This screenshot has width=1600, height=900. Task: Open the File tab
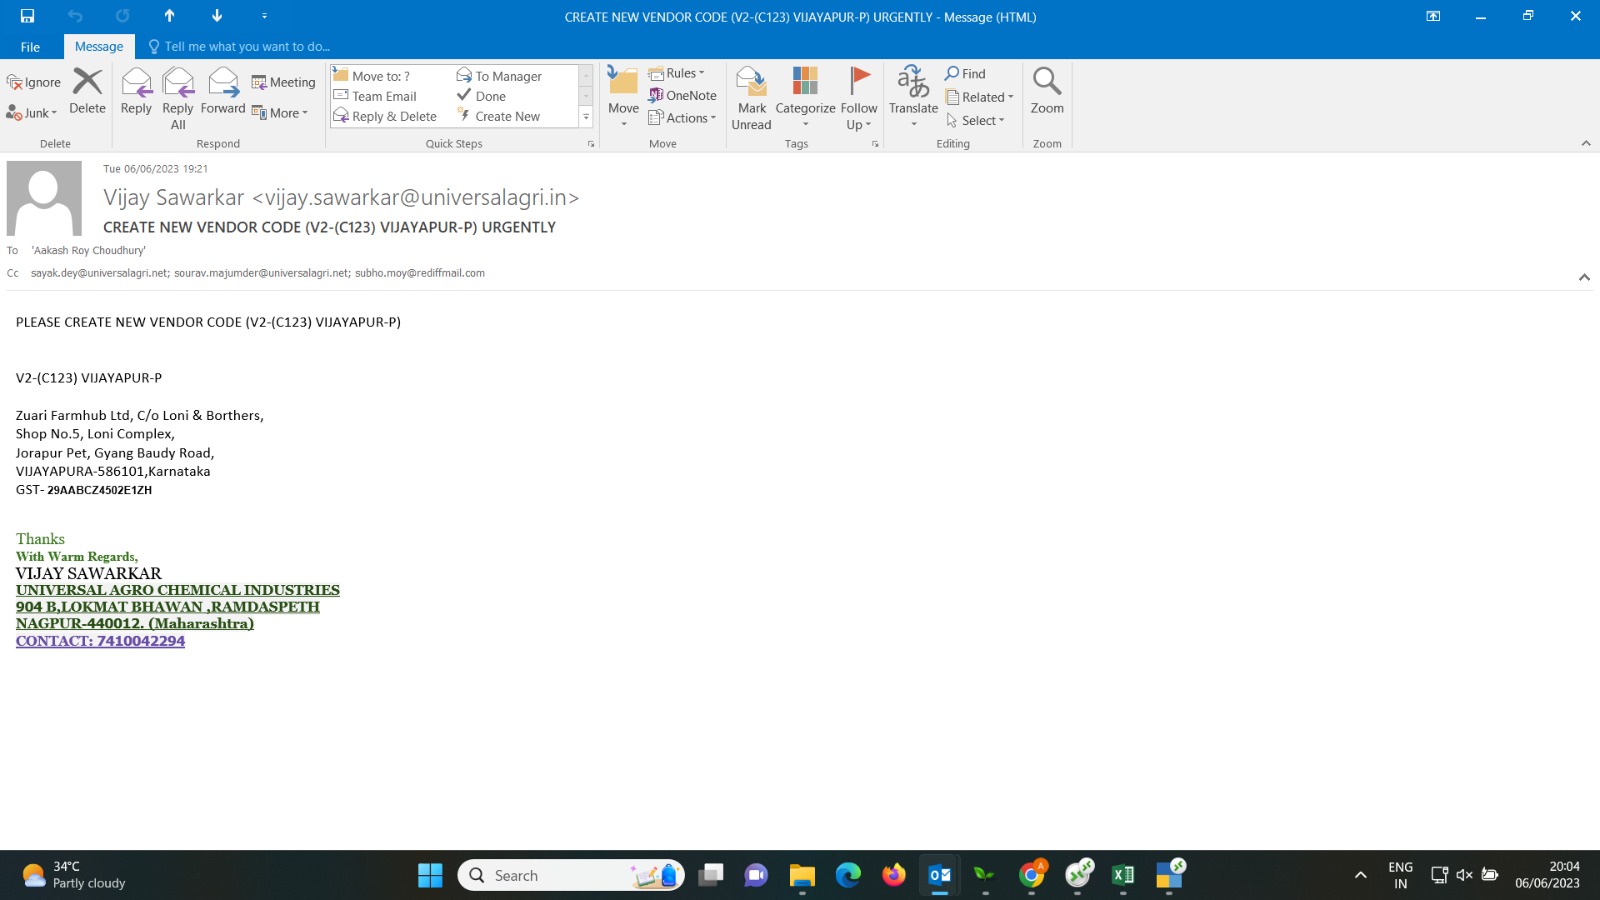pos(30,47)
